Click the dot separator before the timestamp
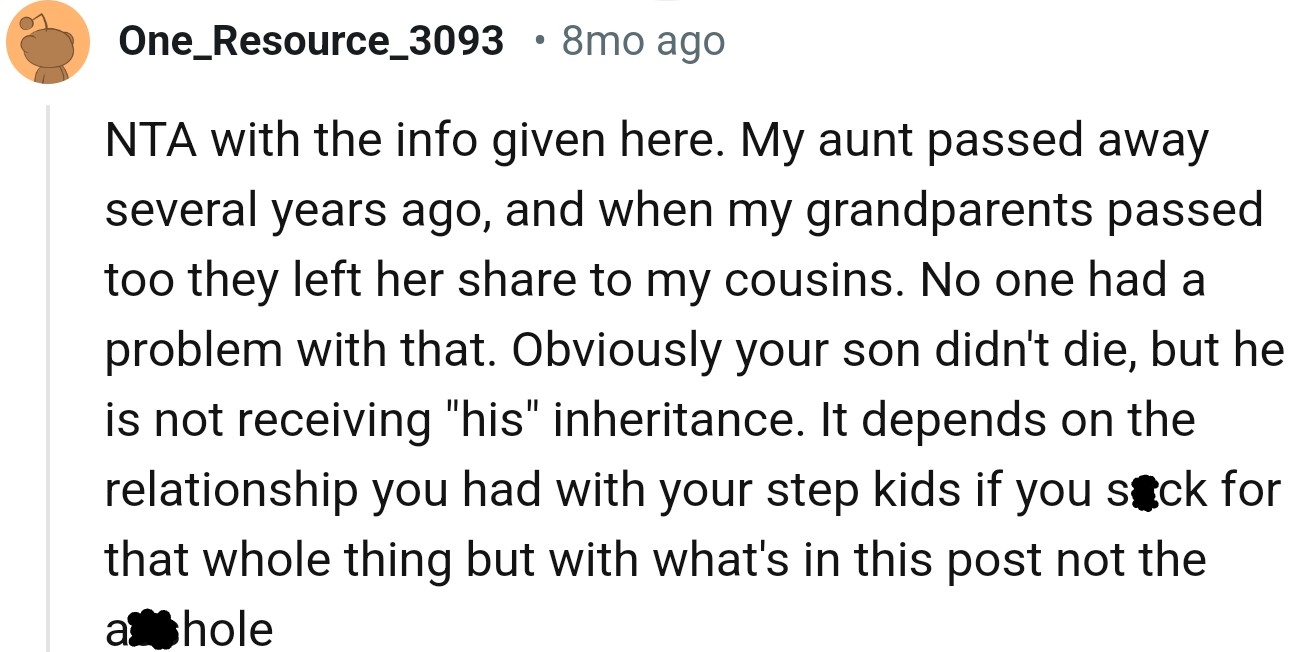1305x652 pixels. (540, 42)
